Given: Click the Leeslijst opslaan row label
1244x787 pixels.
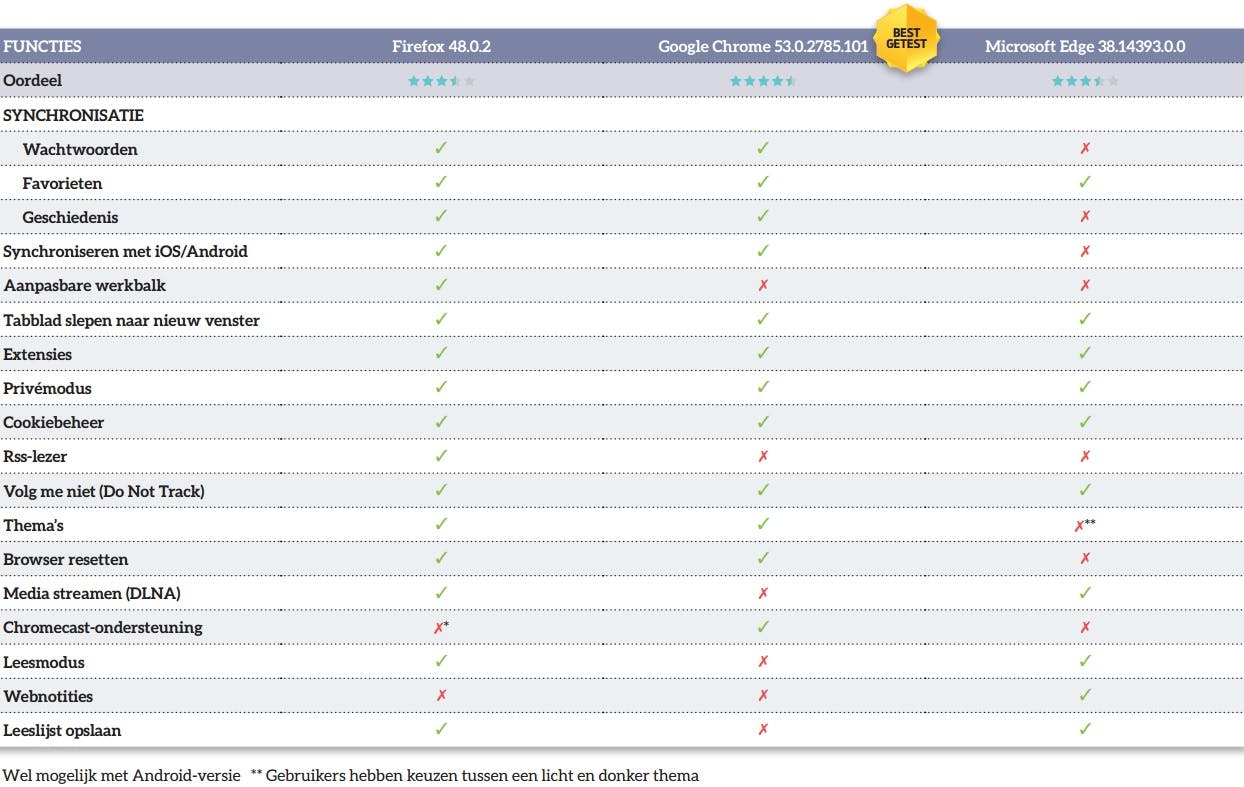Looking at the screenshot, I should pyautogui.click(x=62, y=730).
